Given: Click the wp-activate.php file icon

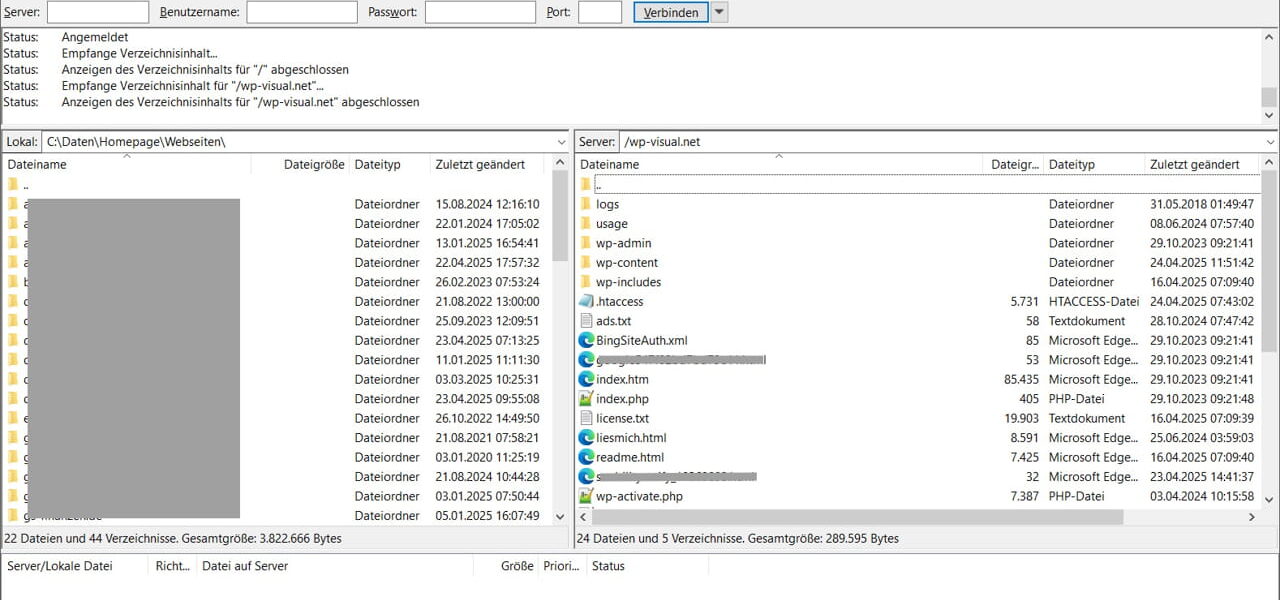Looking at the screenshot, I should click(x=586, y=496).
